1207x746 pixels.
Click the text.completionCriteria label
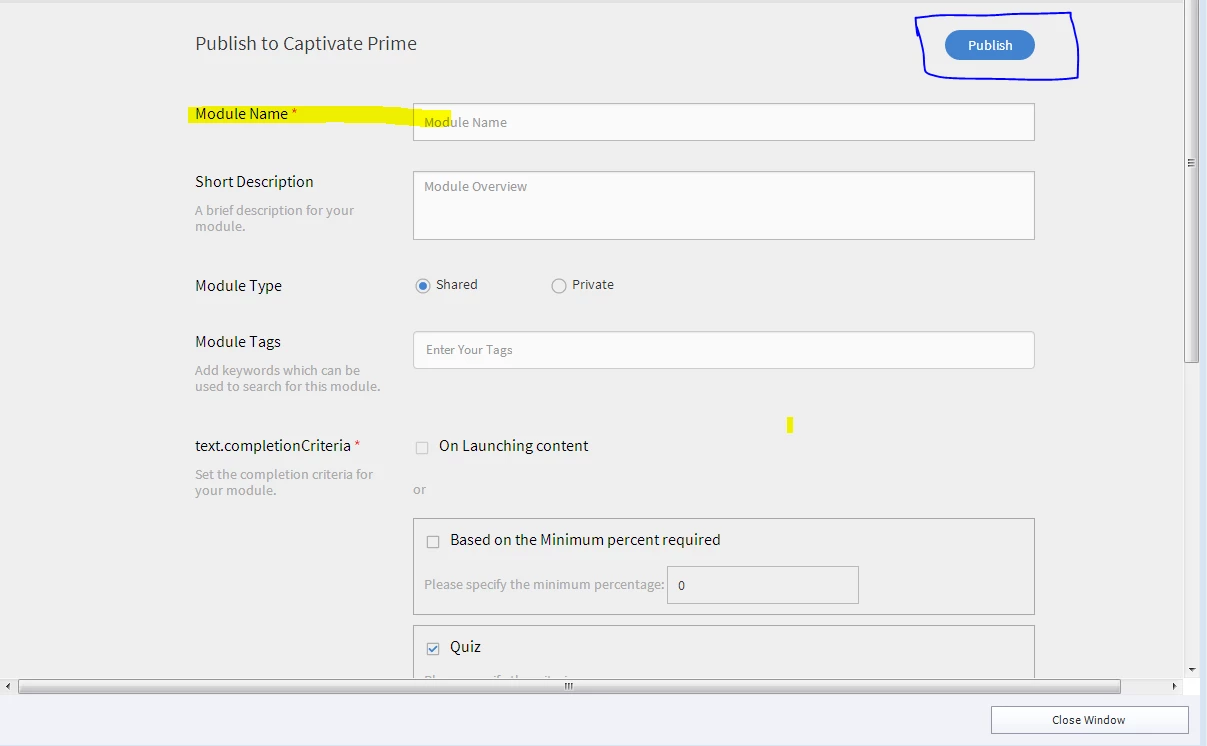point(273,445)
